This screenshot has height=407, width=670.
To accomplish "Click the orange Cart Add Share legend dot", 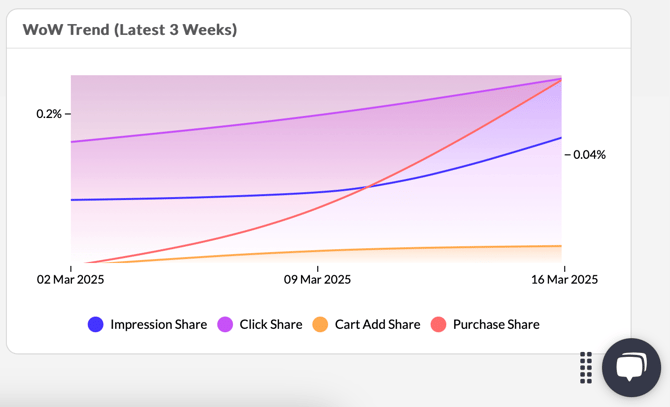I will 320,324.
